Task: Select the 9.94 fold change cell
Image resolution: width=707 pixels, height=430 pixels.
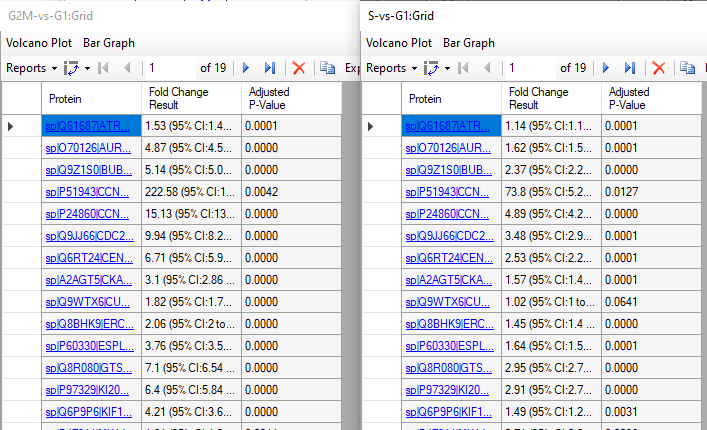Action: (192, 236)
